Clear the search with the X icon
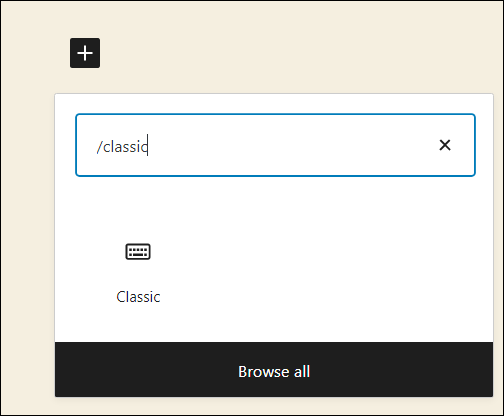The image size is (504, 416). tap(445, 145)
